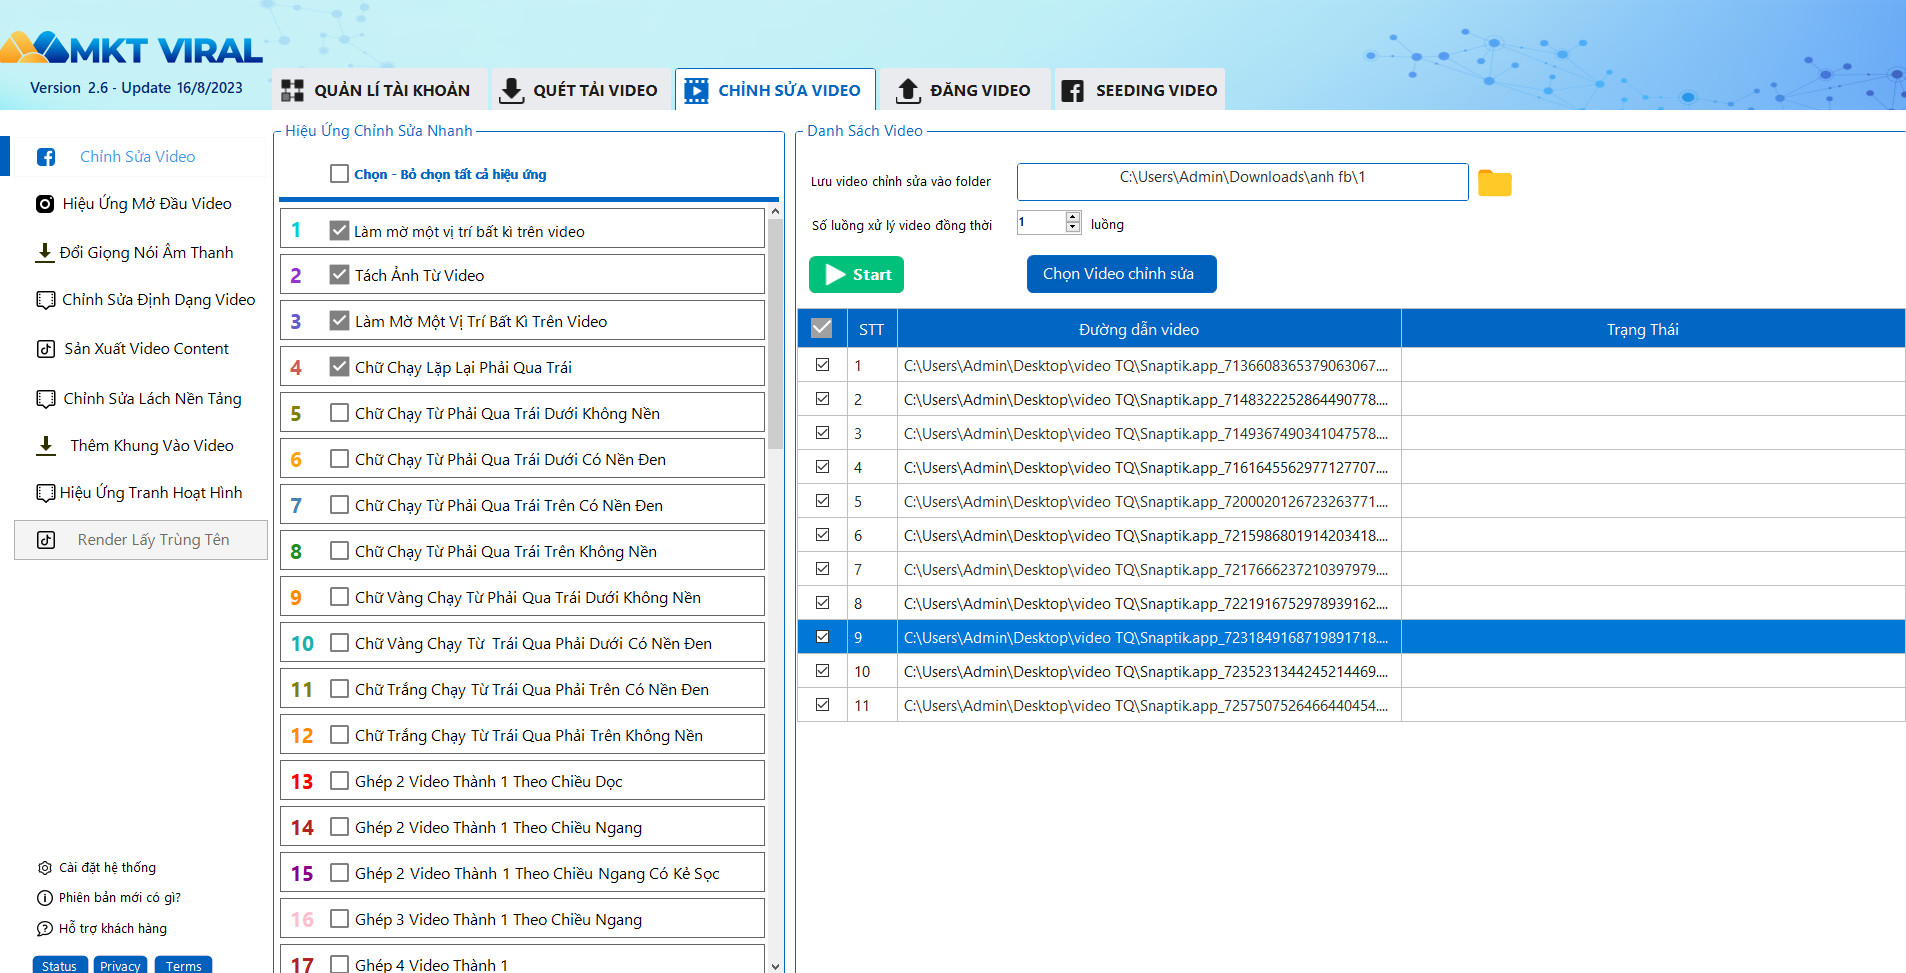Enable Ghép 3 Video Thành 1 Theo Chiều Ngang
This screenshot has height=973, width=1906.
pyautogui.click(x=340, y=918)
